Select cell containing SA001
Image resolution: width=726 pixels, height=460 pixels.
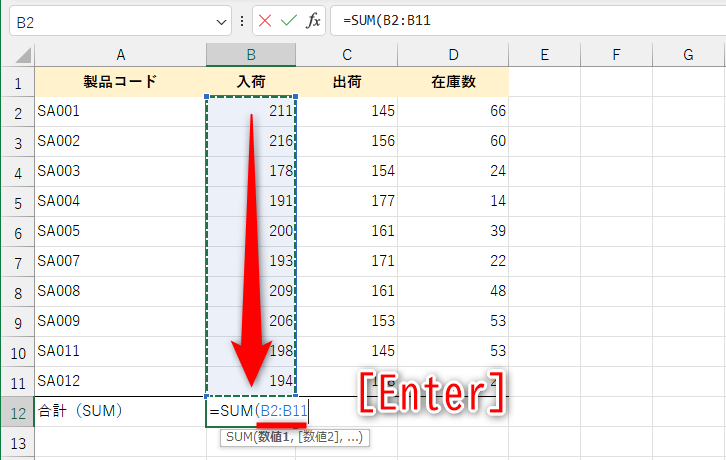click(120, 111)
